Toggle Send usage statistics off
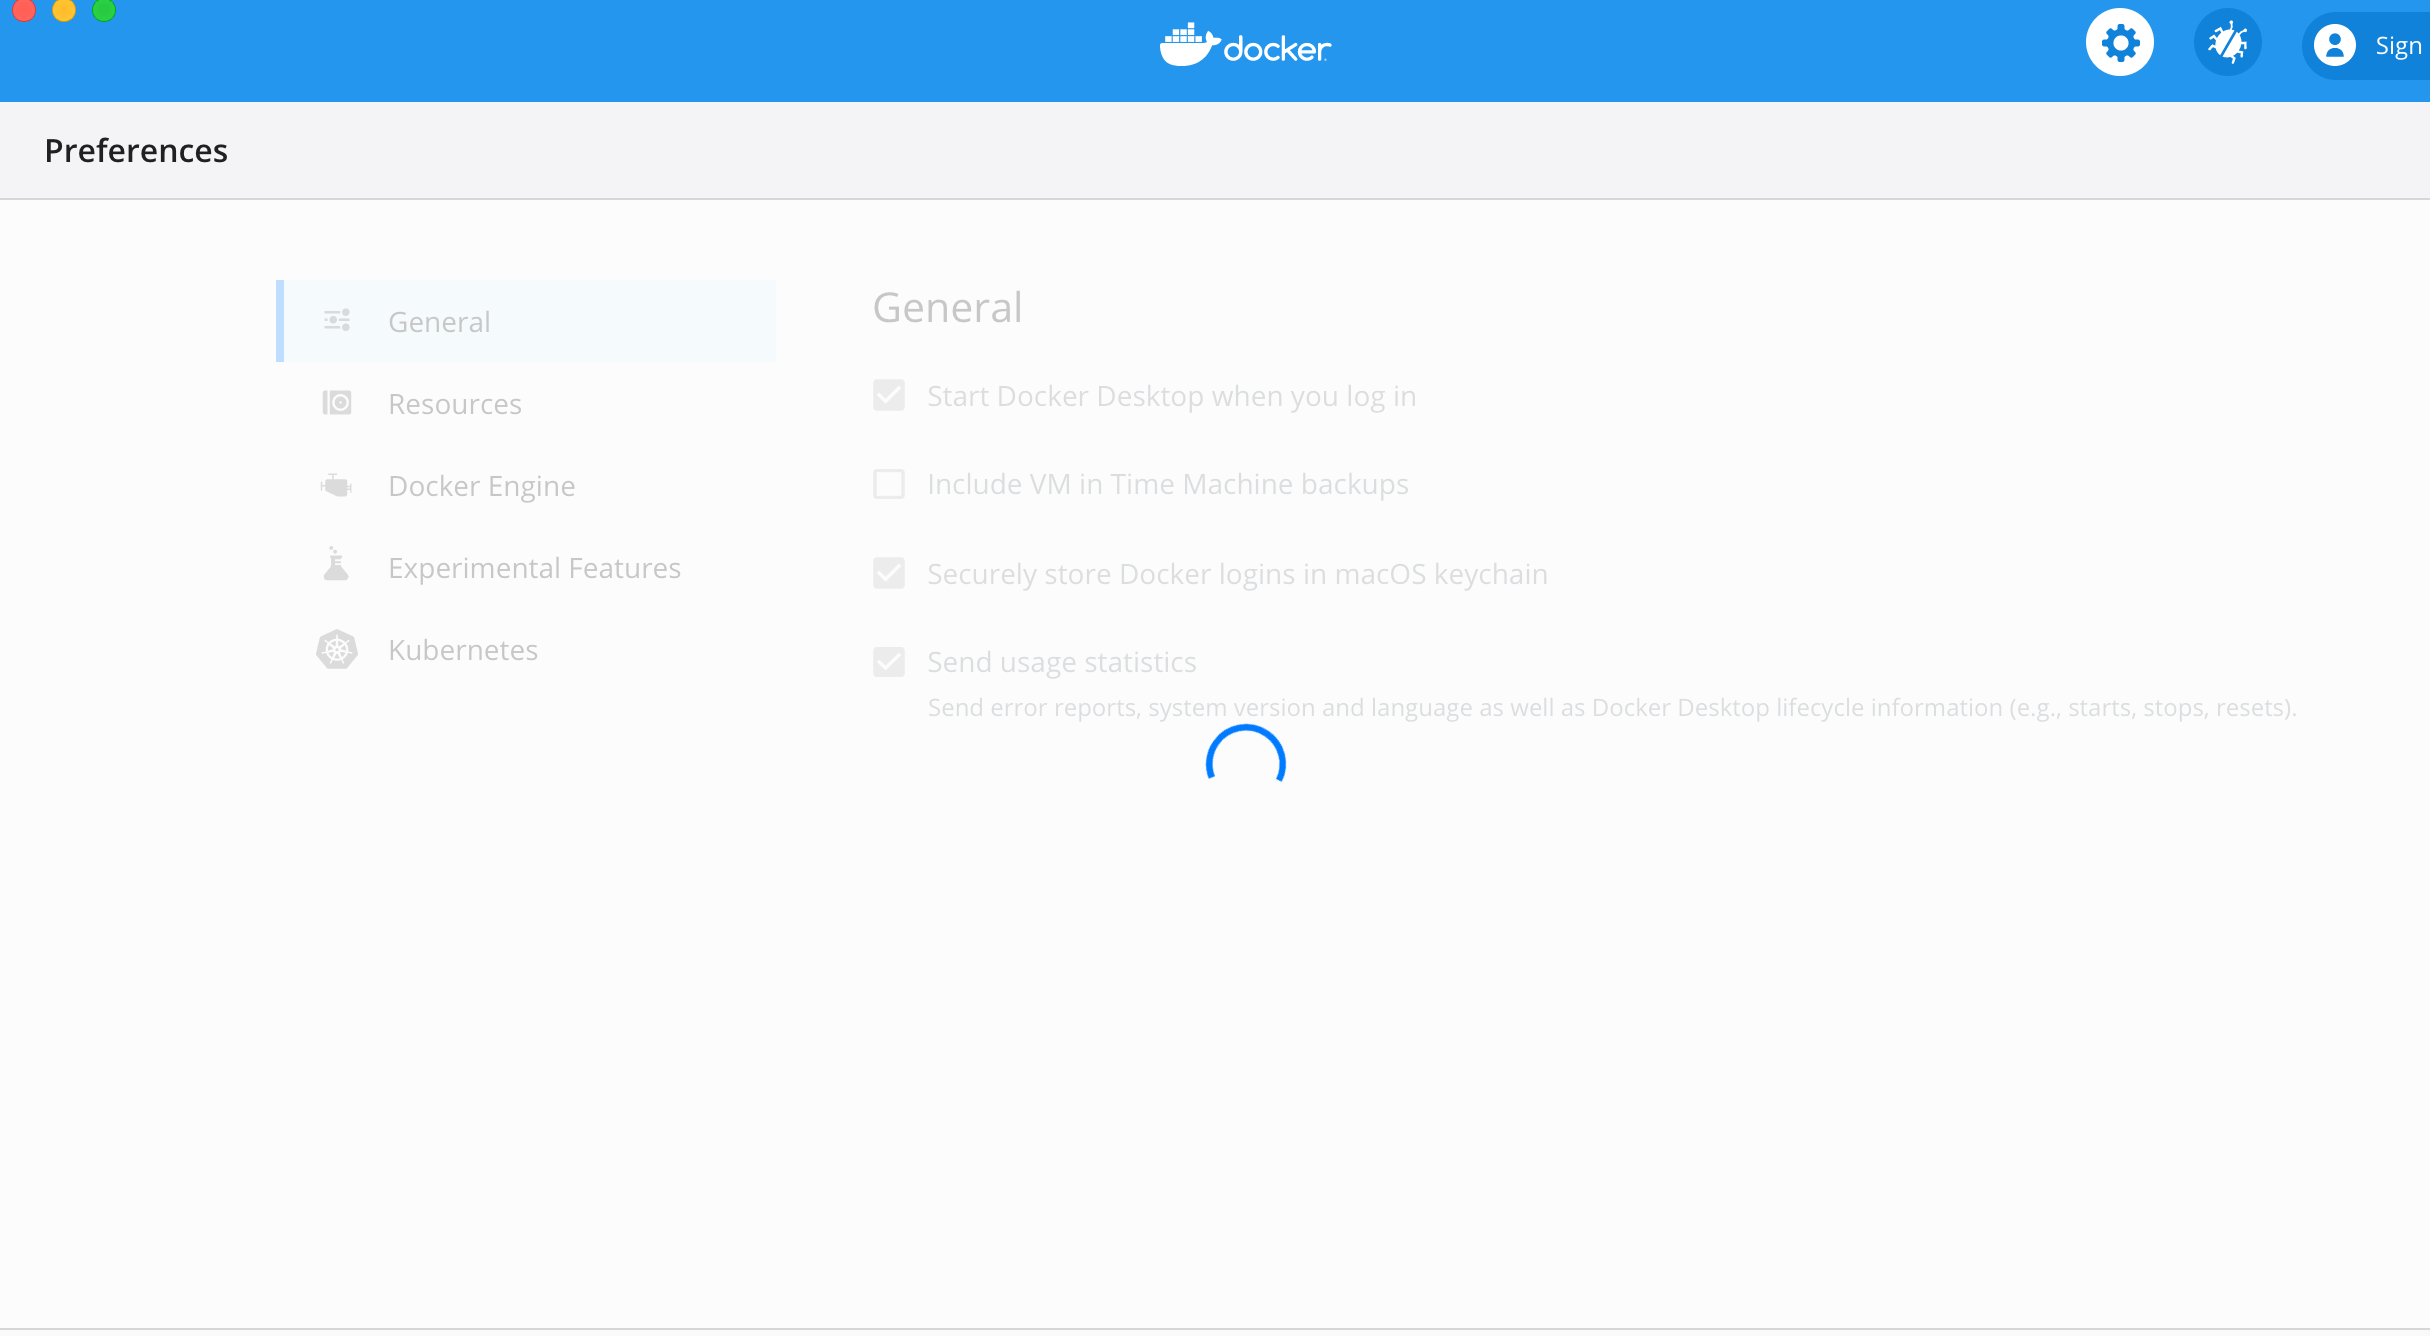The image size is (2430, 1336). pos(889,661)
